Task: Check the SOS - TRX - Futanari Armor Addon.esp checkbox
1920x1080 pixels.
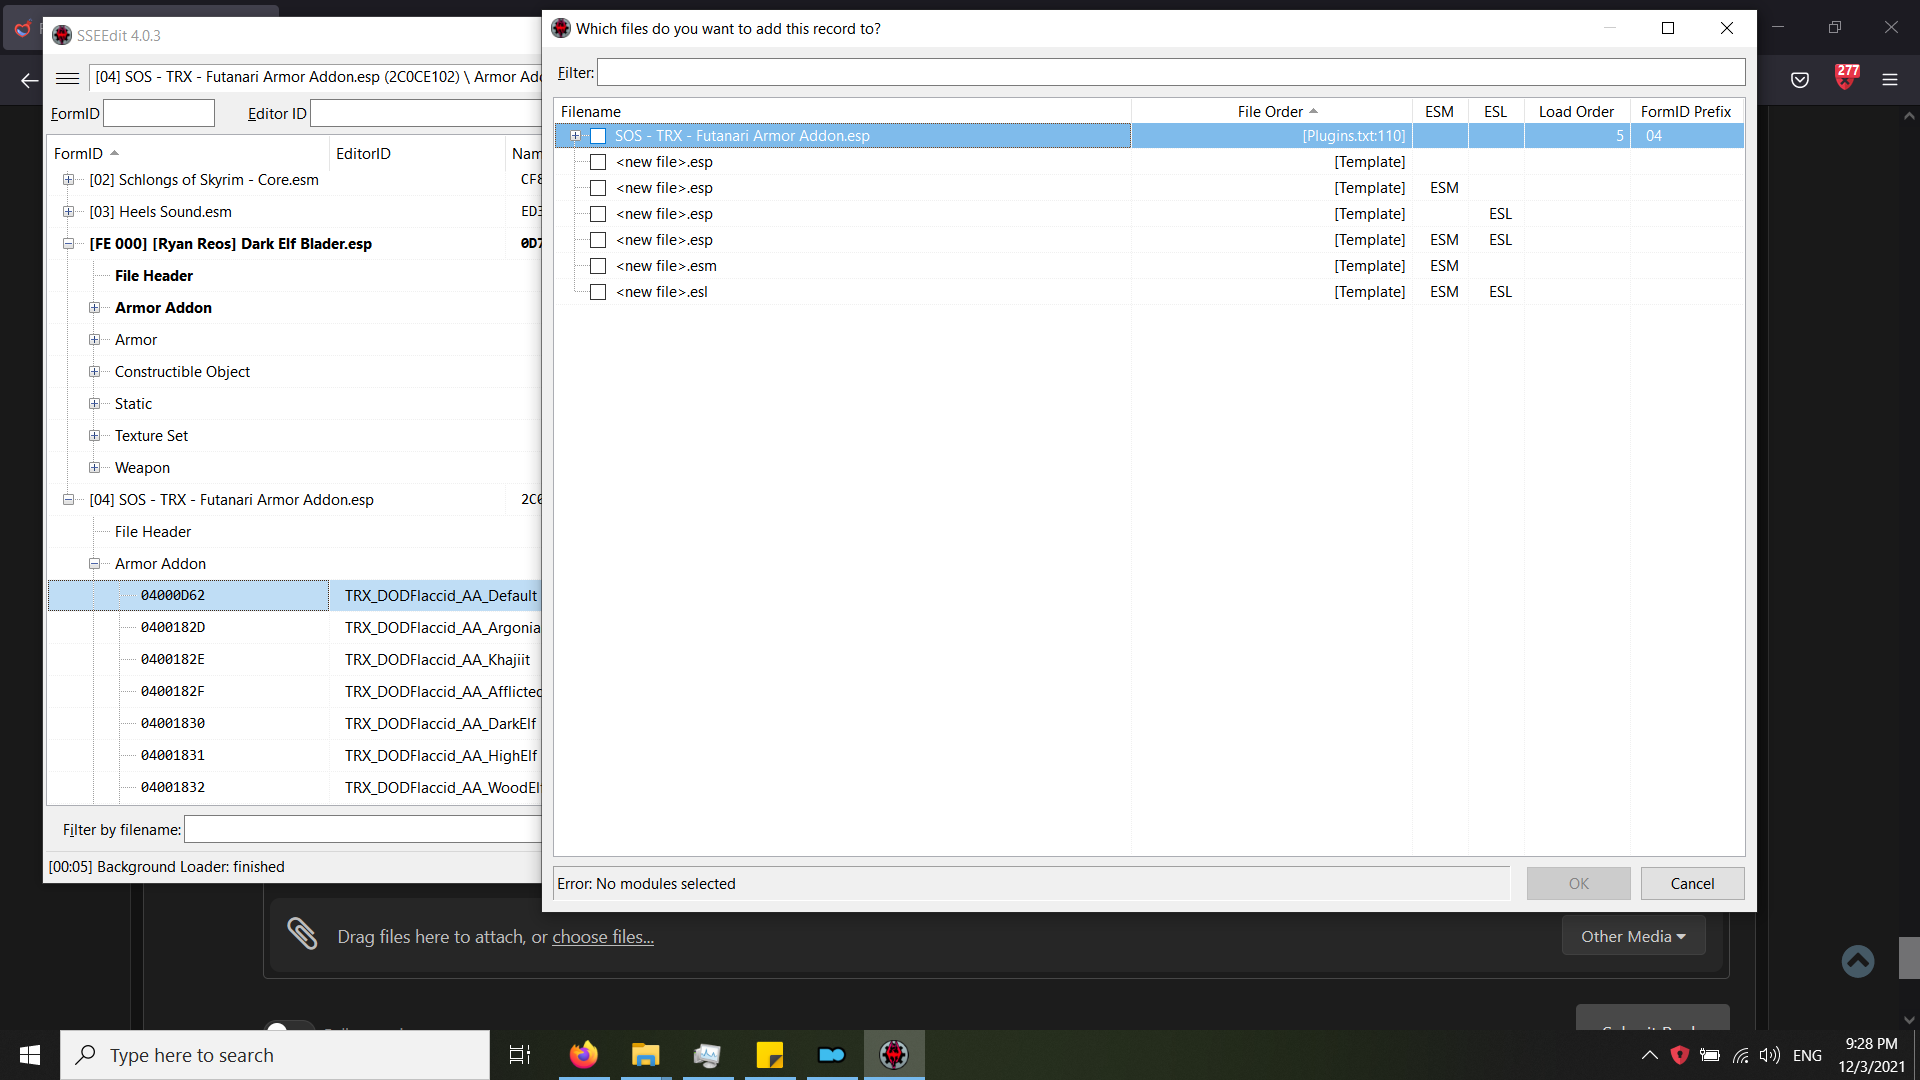Action: (x=598, y=136)
